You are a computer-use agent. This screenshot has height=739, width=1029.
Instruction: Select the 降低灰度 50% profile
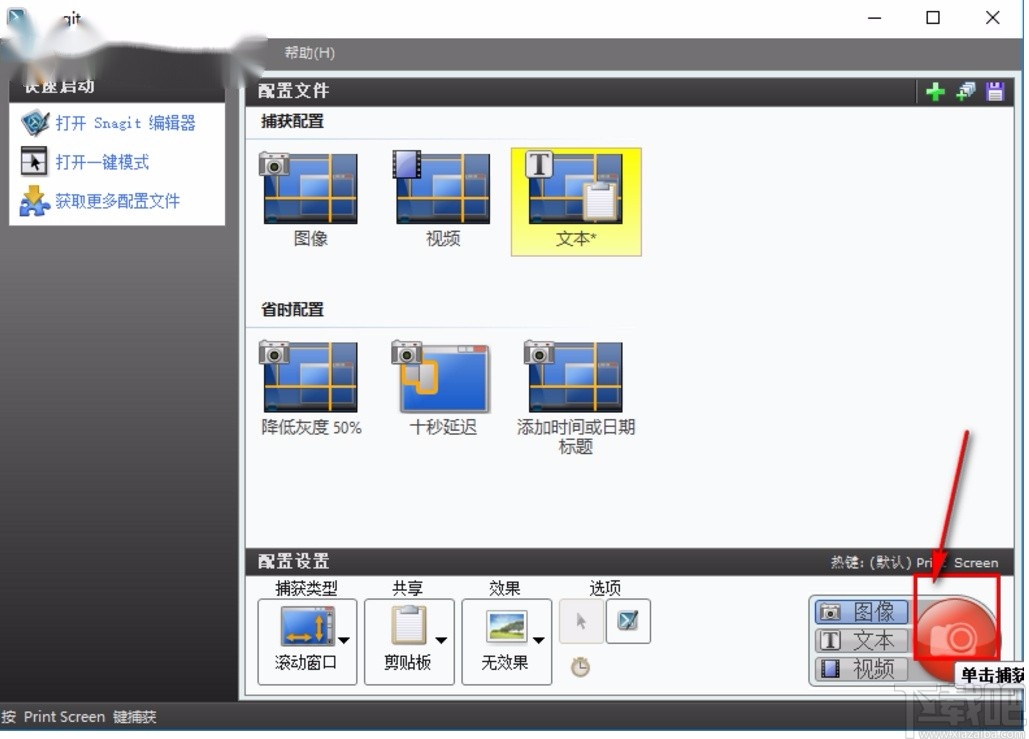tap(310, 389)
